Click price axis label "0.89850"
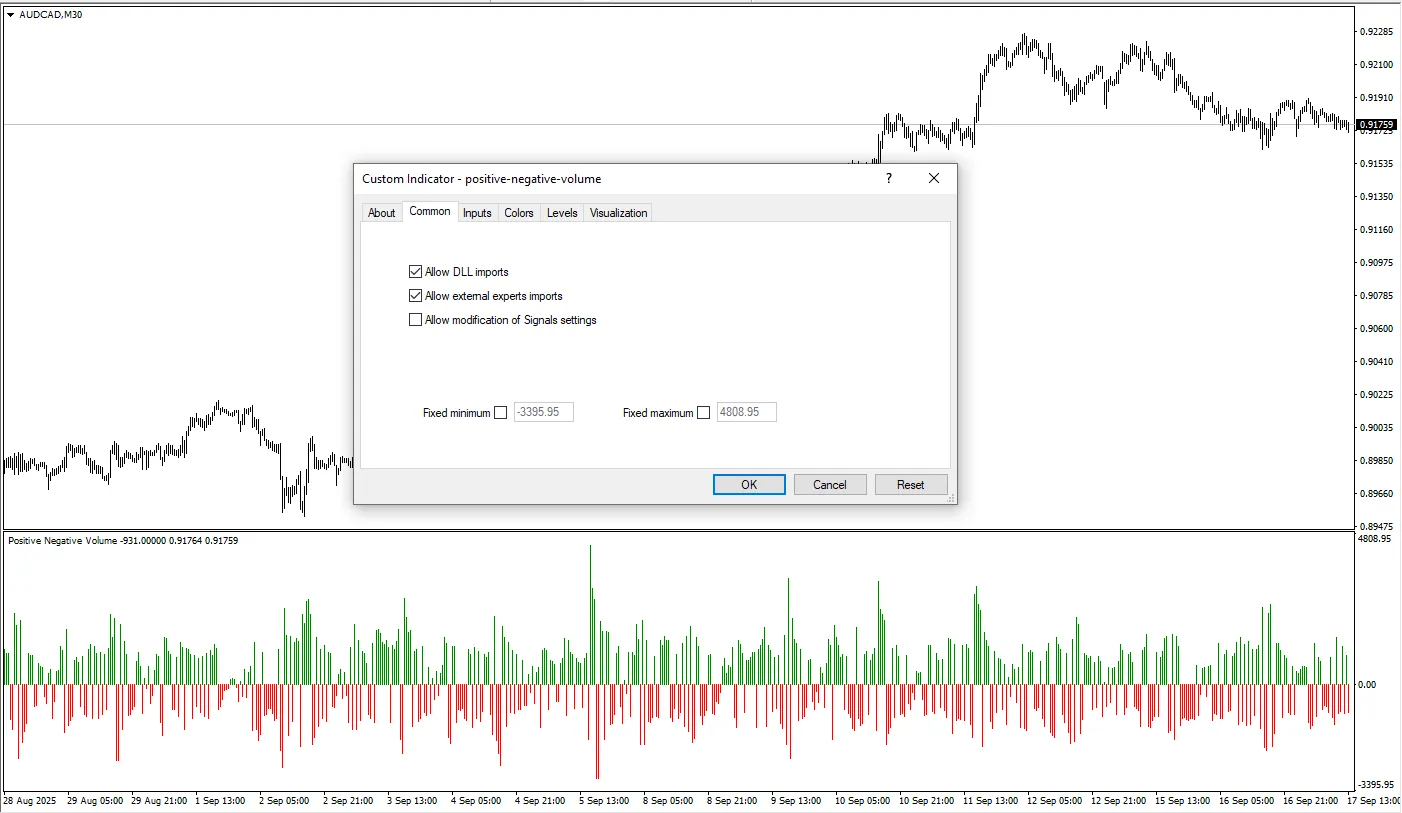The image size is (1402, 813). [1377, 461]
